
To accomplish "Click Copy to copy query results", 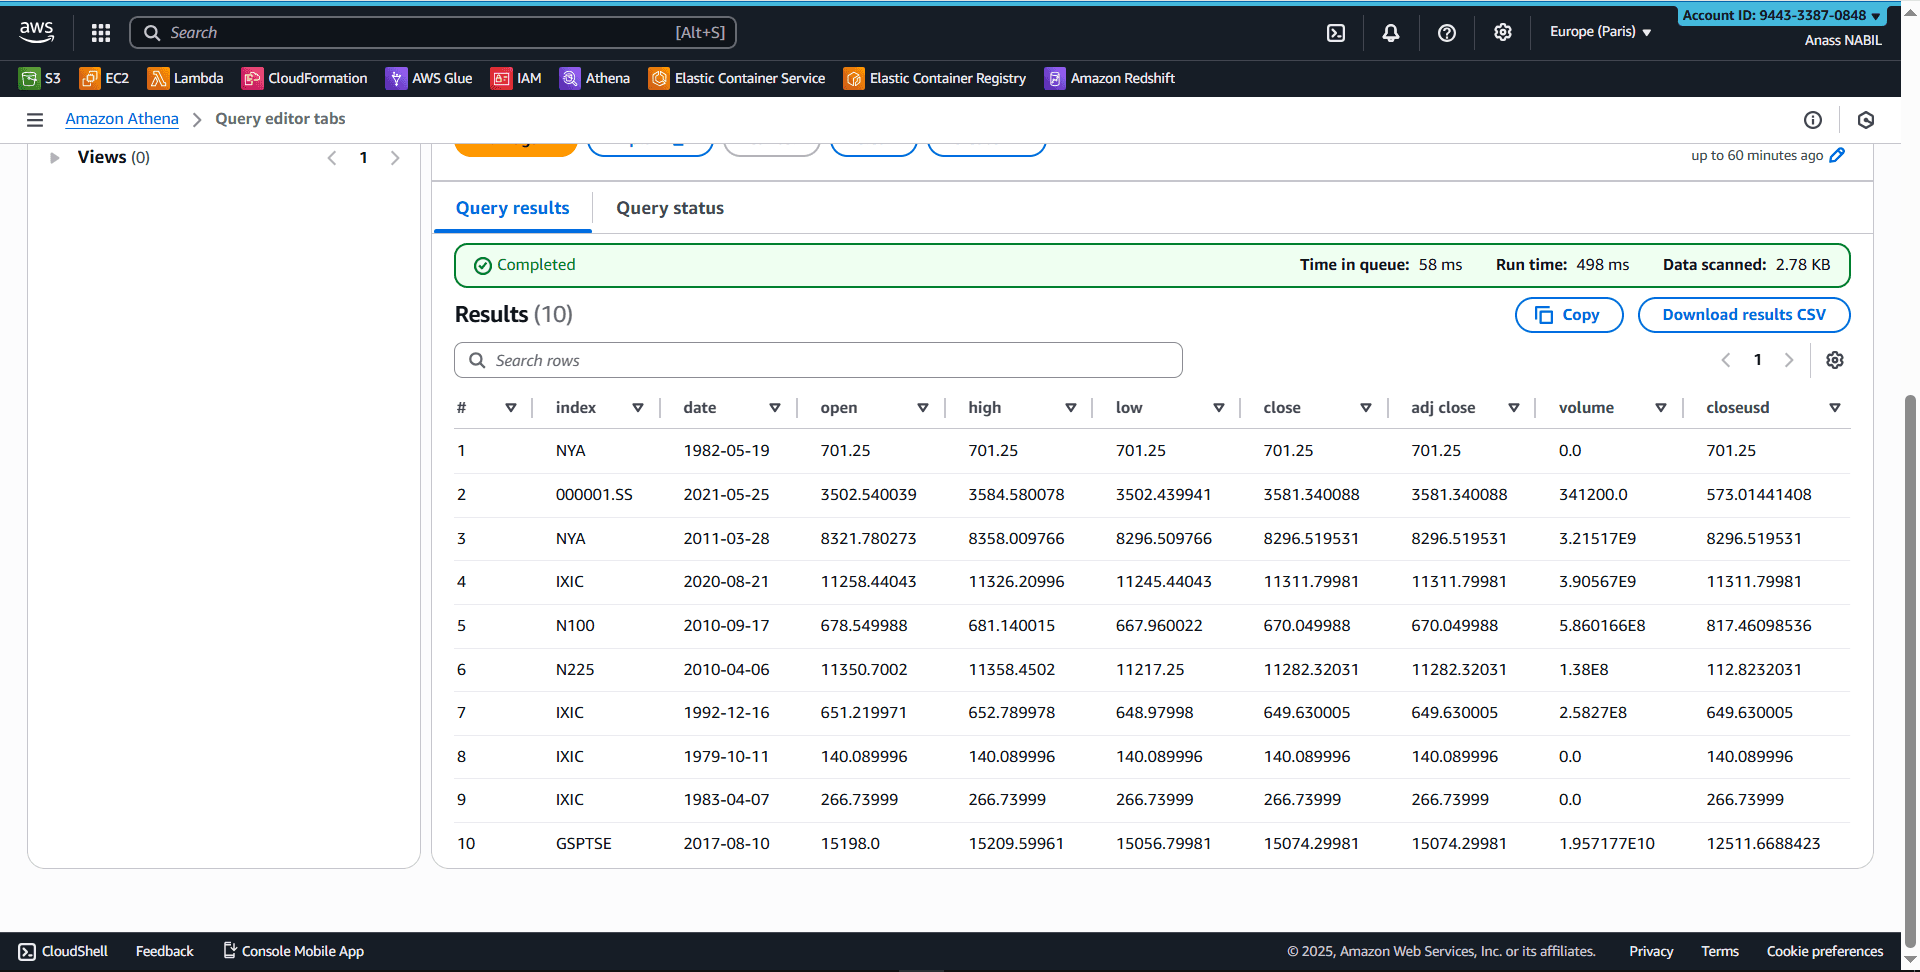I will (x=1568, y=314).
